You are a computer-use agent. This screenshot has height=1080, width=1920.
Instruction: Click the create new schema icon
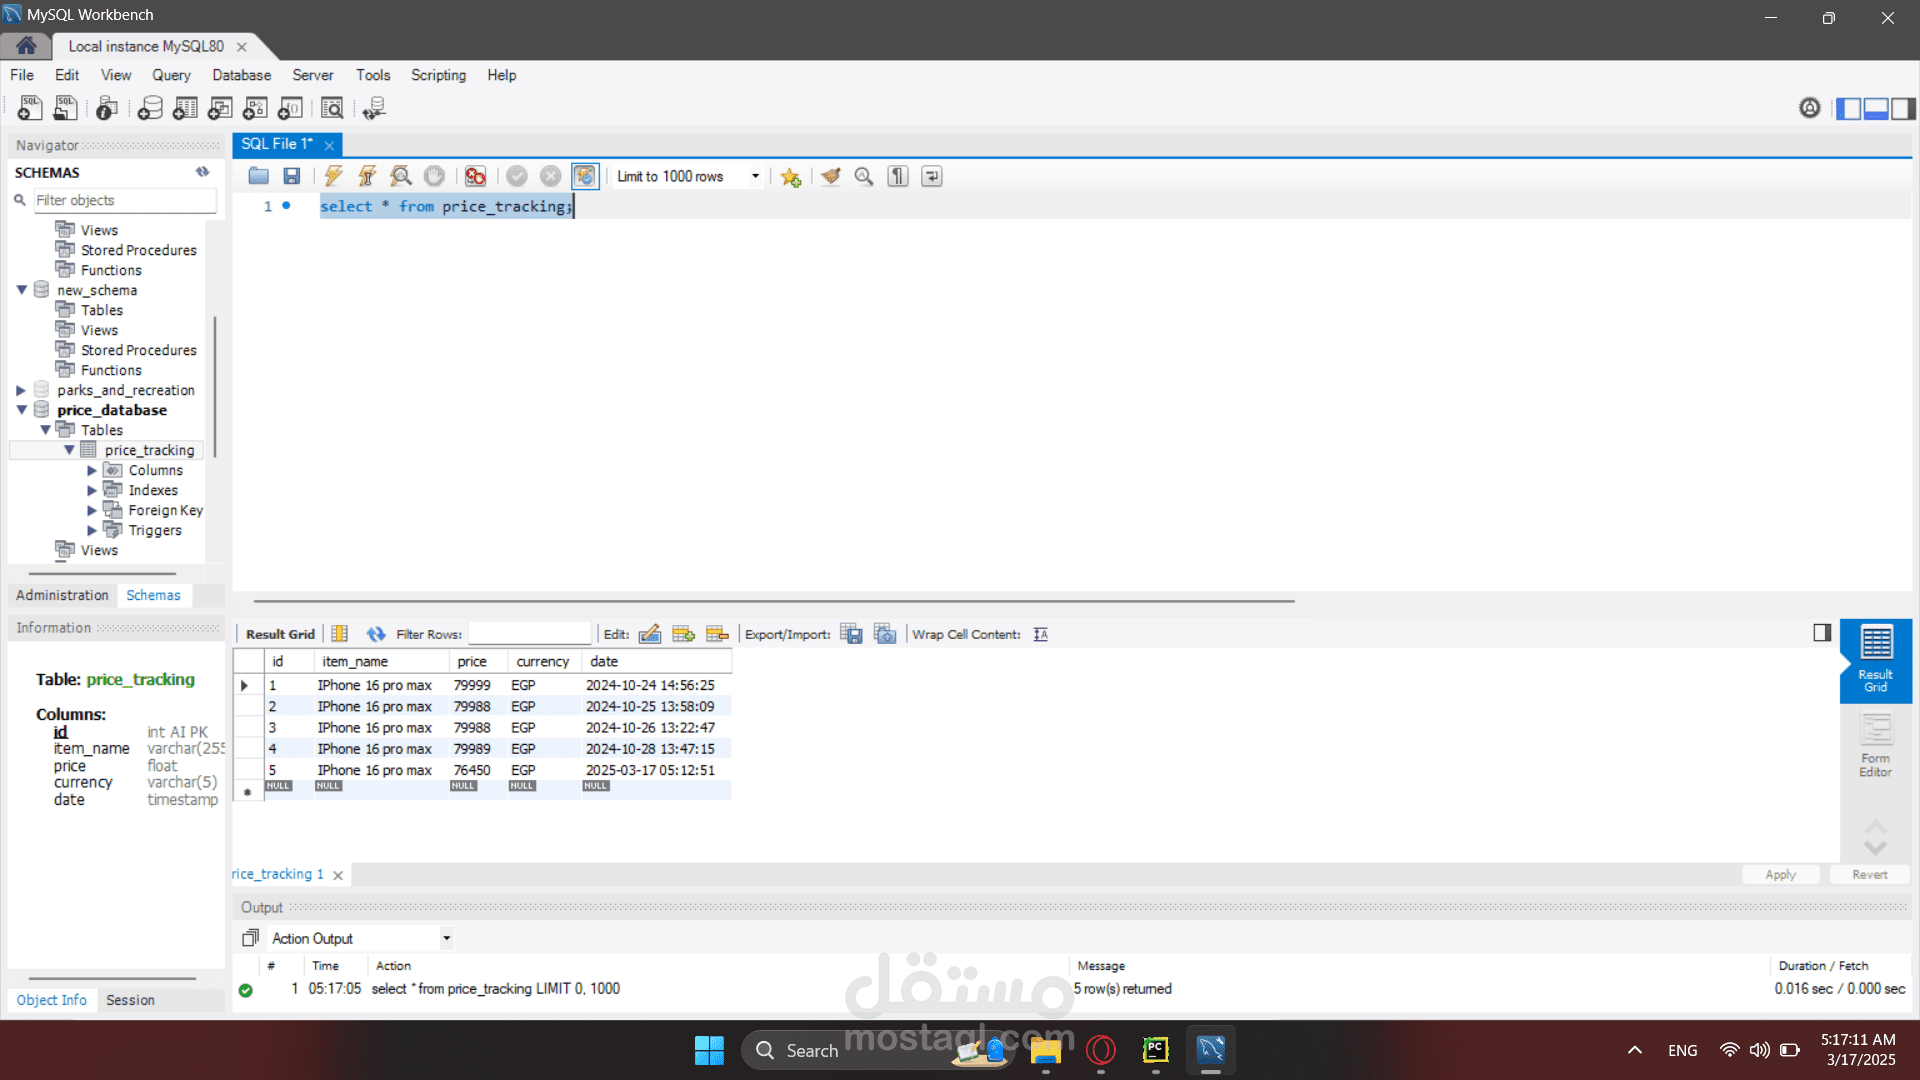150,108
